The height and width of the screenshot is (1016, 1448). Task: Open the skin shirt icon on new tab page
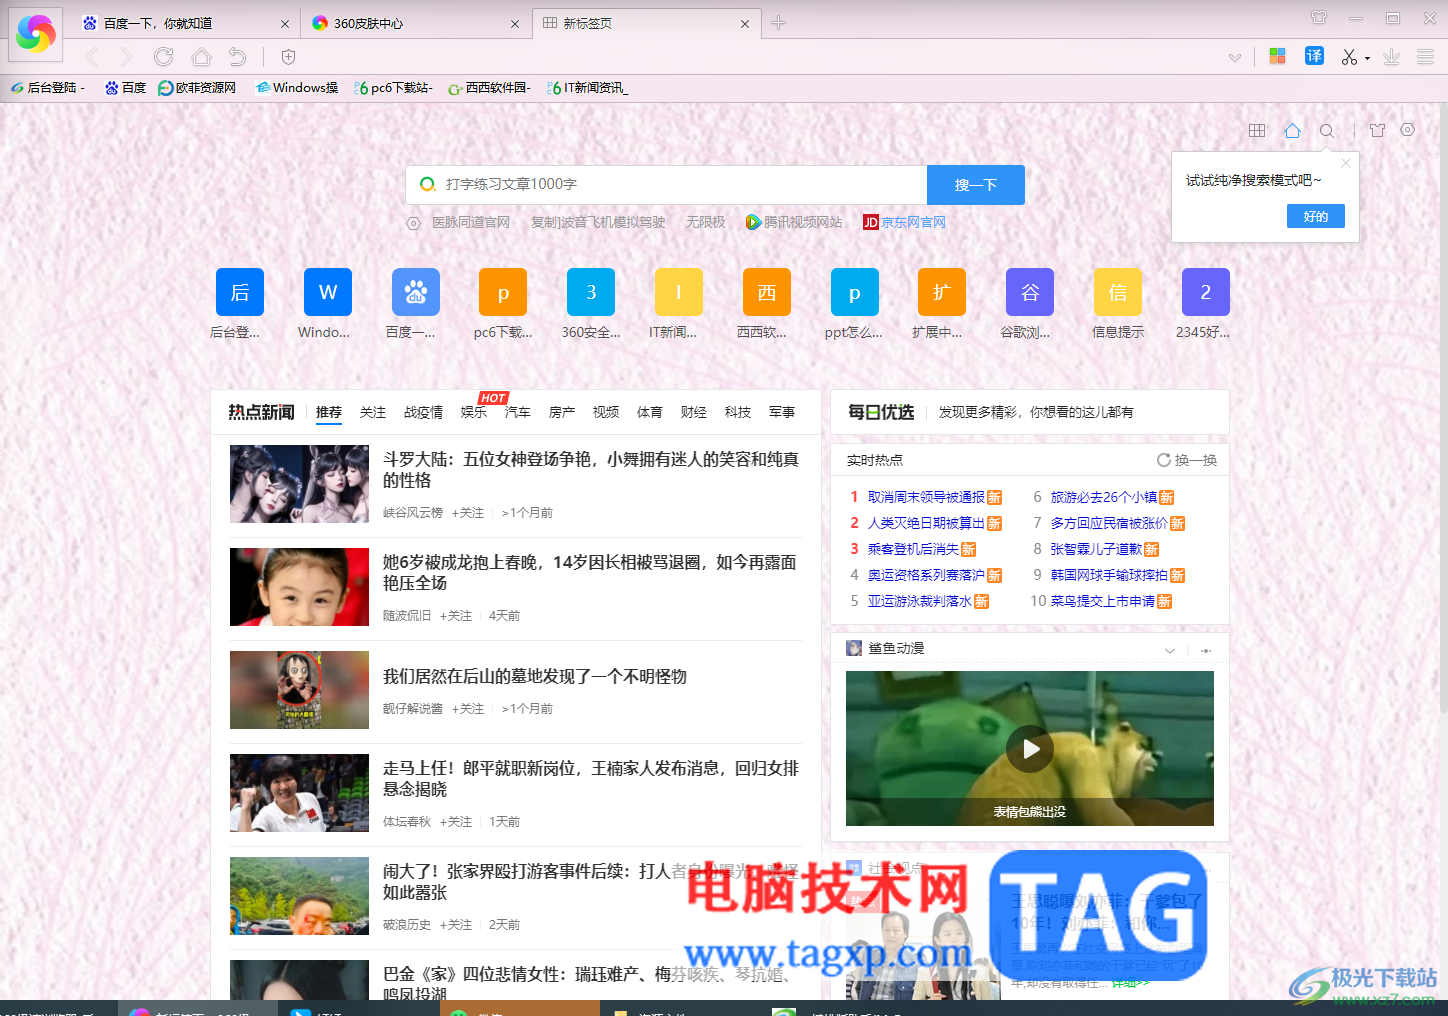coord(1377,130)
